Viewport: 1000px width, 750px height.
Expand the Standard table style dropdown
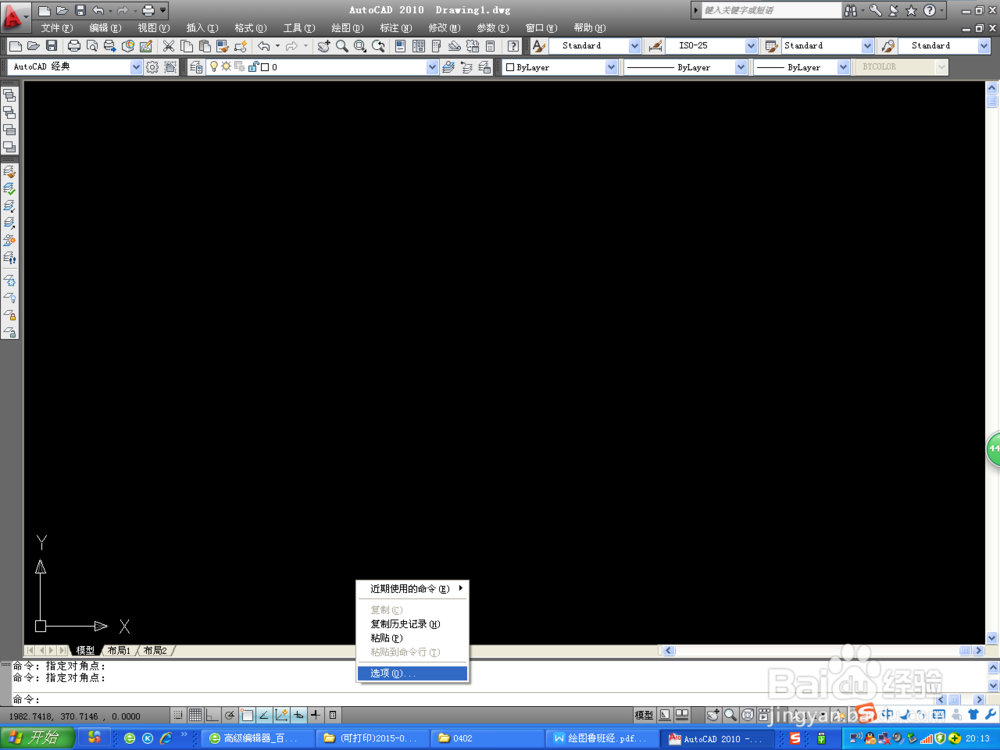(x=867, y=46)
